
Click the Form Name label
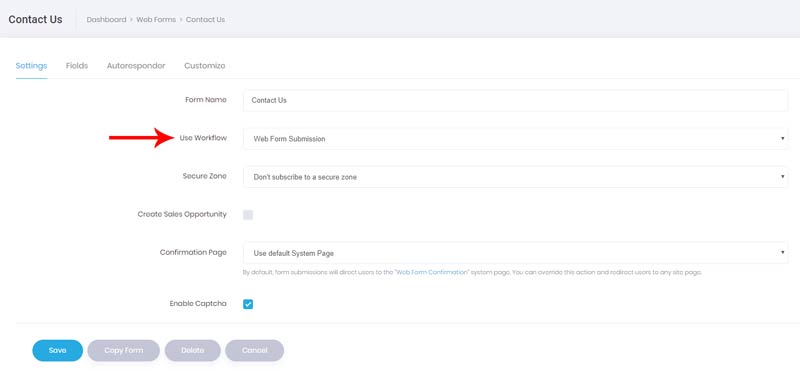tap(206, 100)
